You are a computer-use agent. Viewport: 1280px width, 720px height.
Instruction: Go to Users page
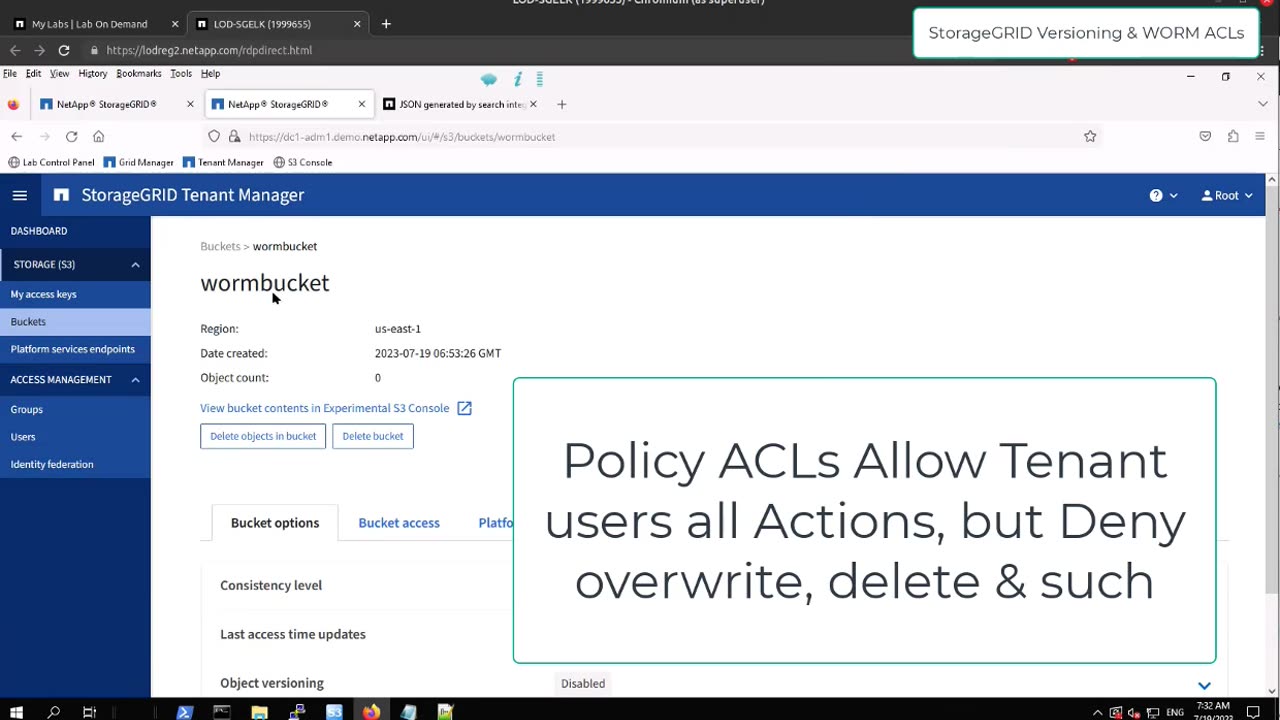[23, 437]
